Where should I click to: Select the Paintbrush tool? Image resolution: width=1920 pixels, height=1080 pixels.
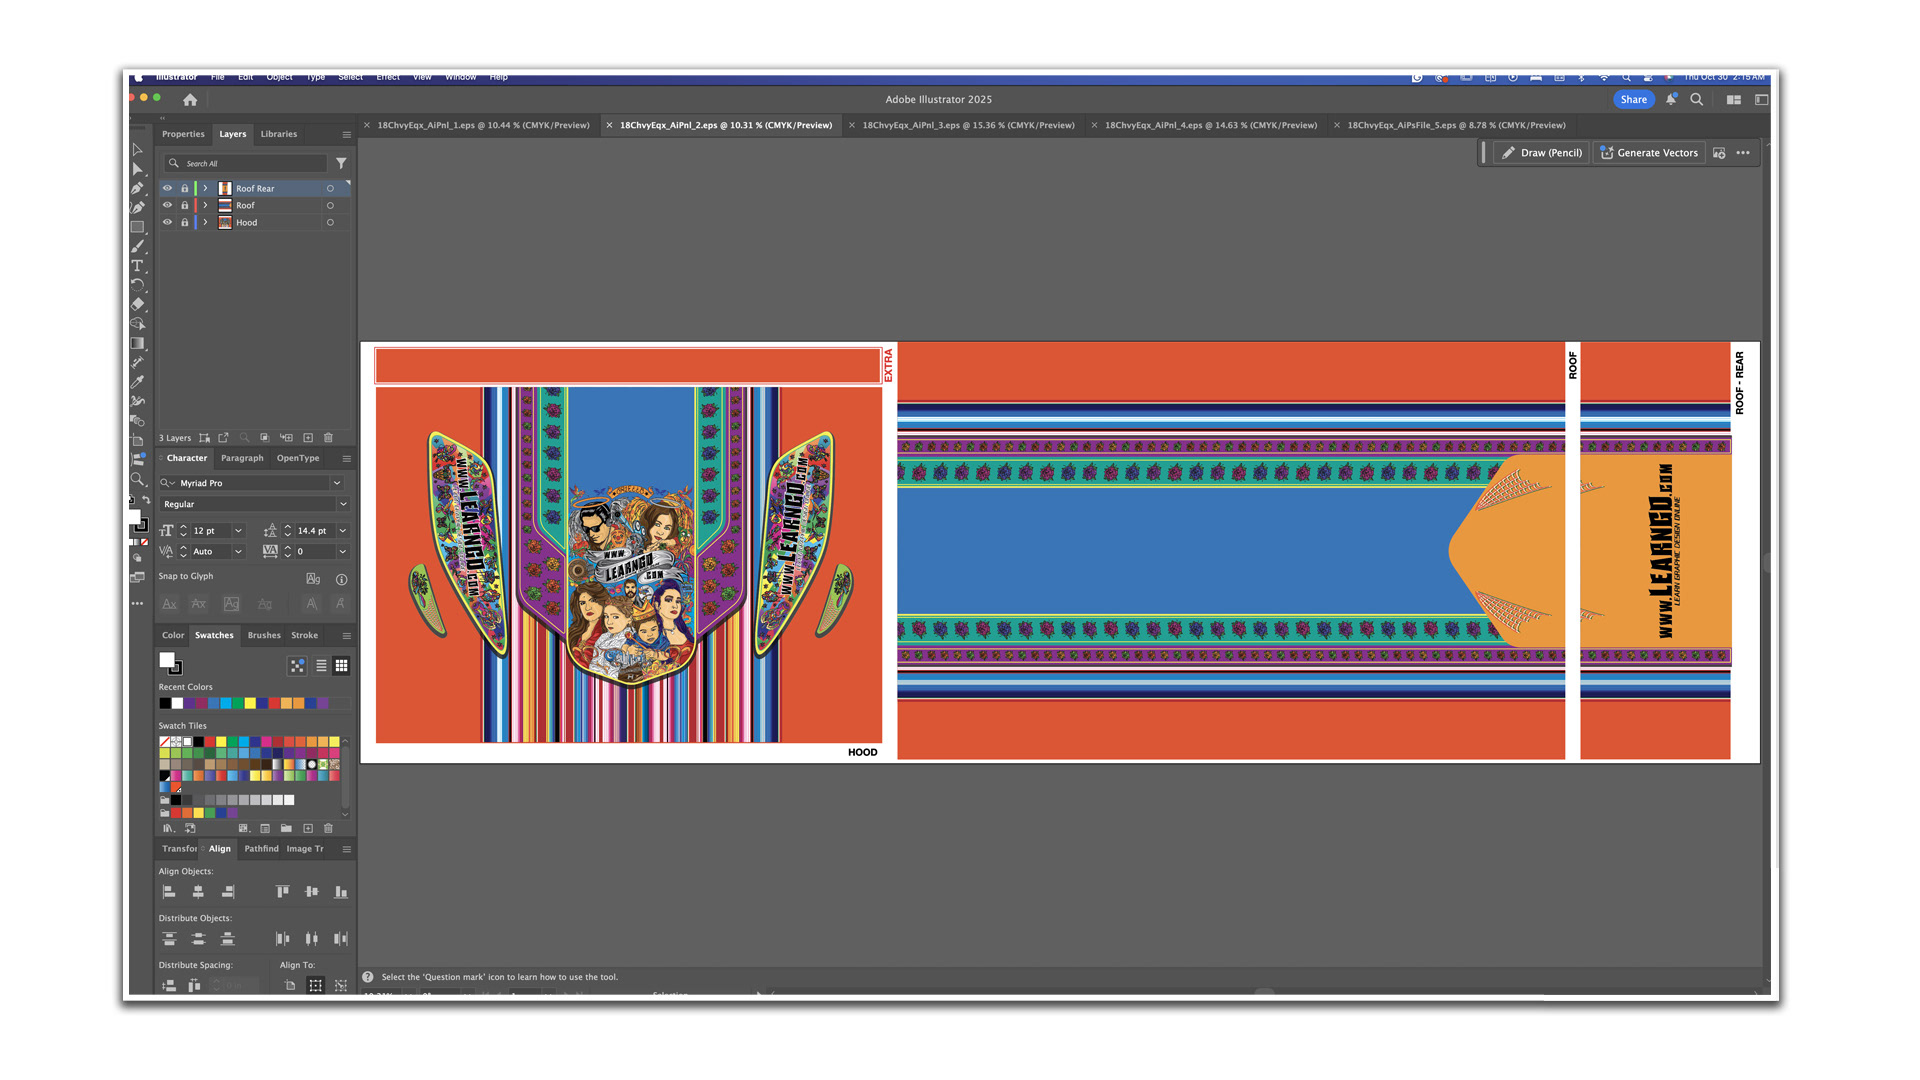137,246
